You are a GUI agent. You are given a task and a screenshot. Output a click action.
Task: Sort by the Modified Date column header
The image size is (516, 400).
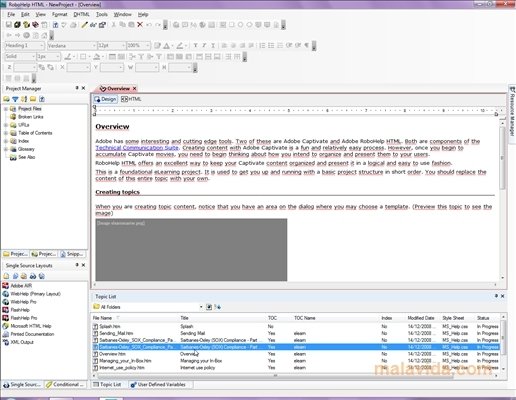pos(421,318)
